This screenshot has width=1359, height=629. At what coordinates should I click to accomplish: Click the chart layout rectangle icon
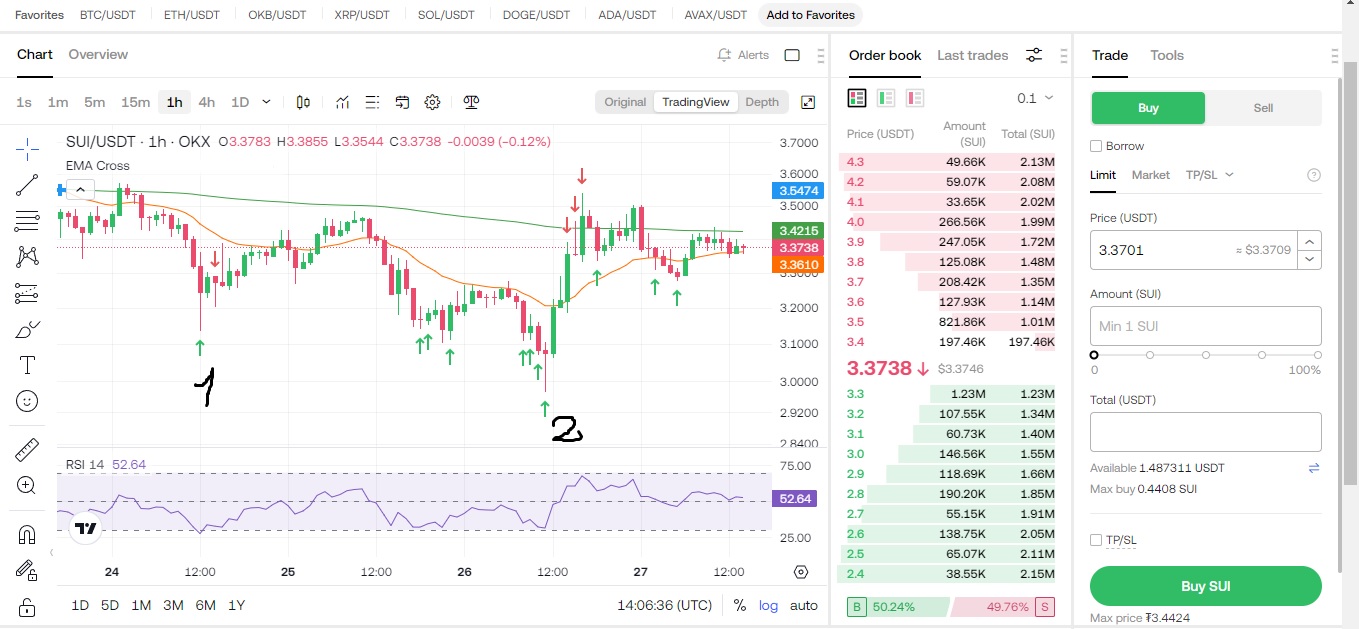tap(792, 55)
